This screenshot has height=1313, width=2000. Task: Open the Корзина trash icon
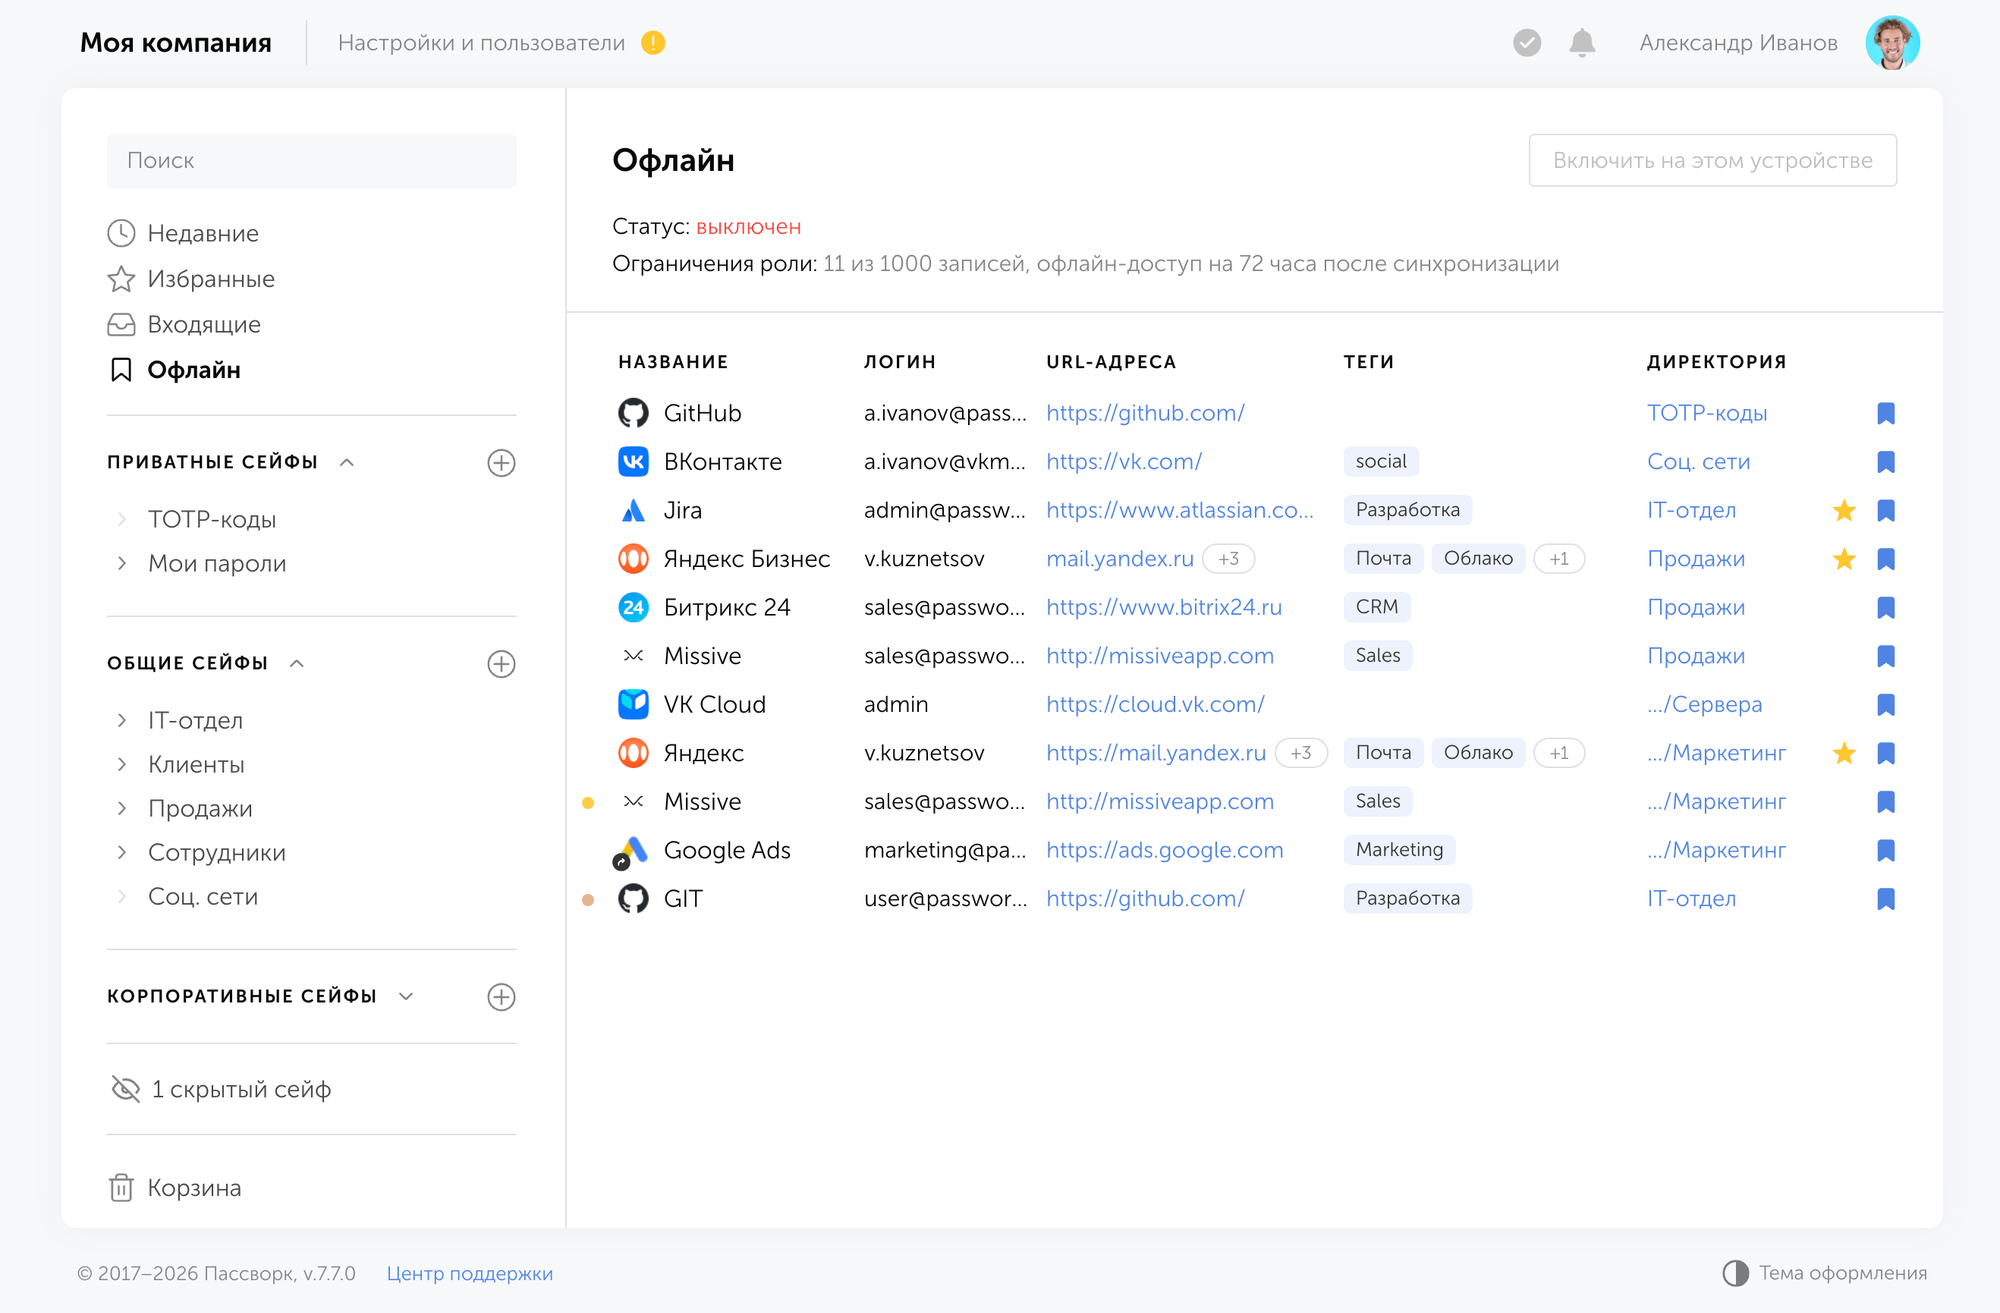(x=121, y=1188)
